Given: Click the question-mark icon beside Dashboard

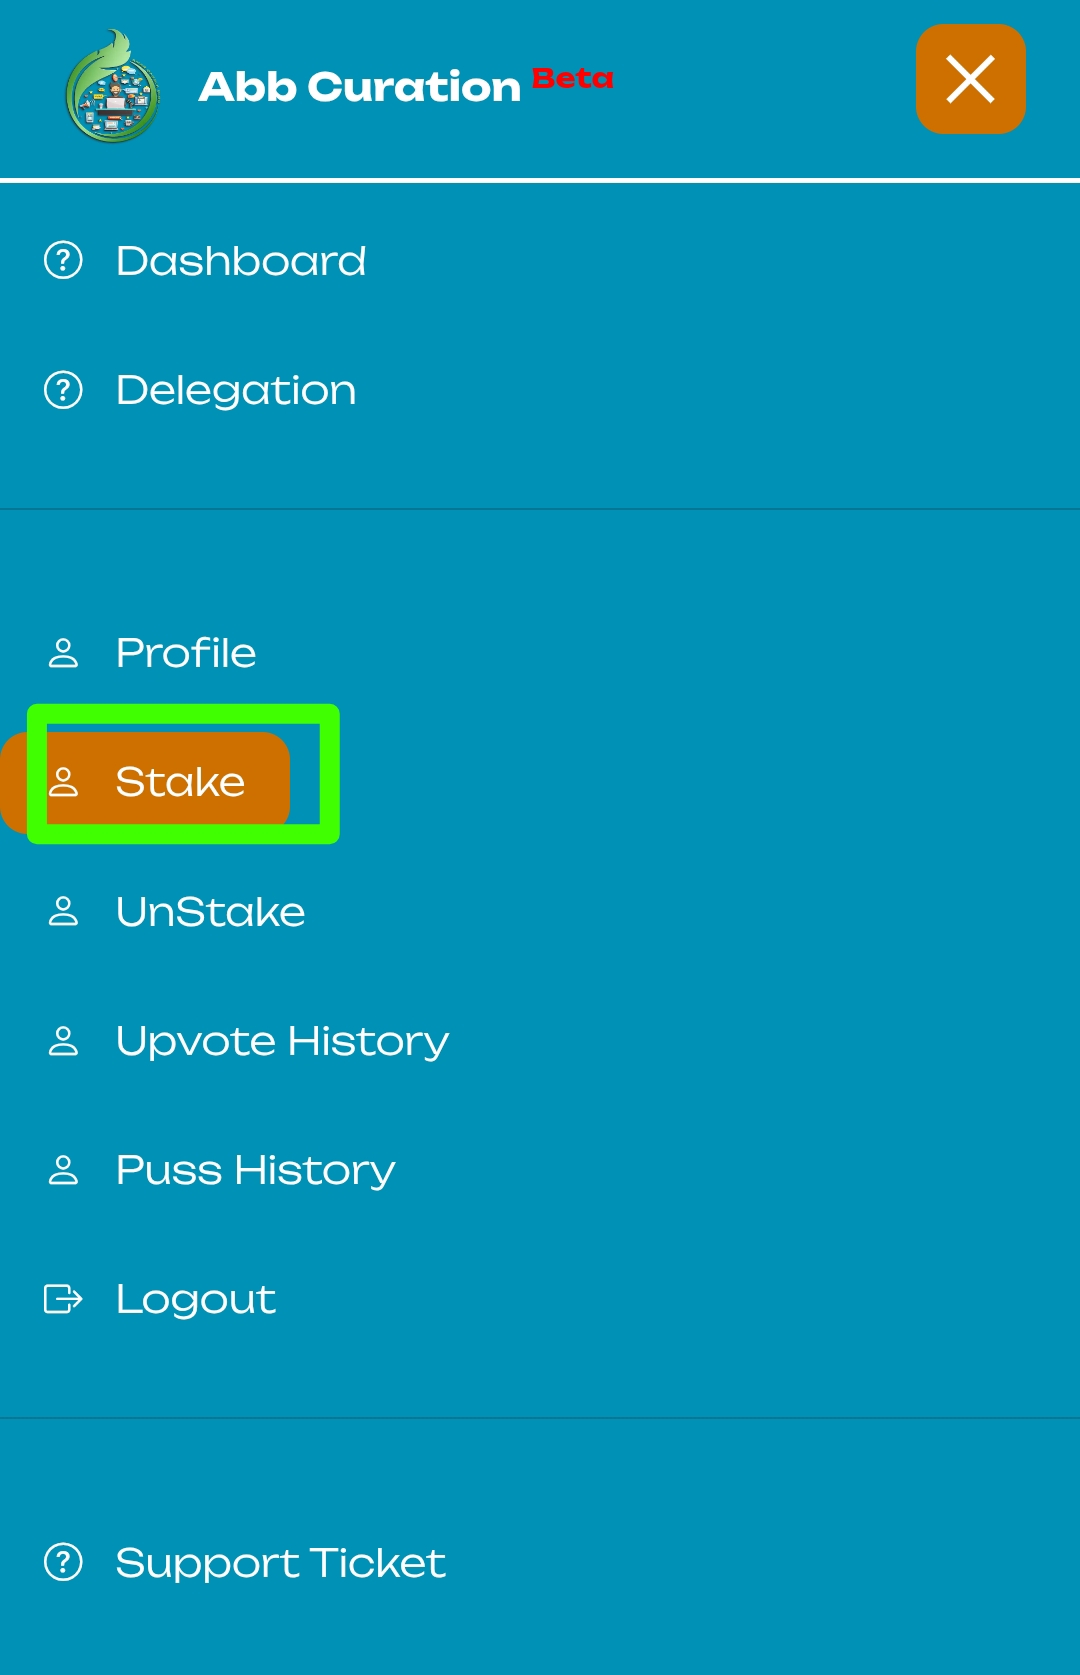Looking at the screenshot, I should point(63,261).
